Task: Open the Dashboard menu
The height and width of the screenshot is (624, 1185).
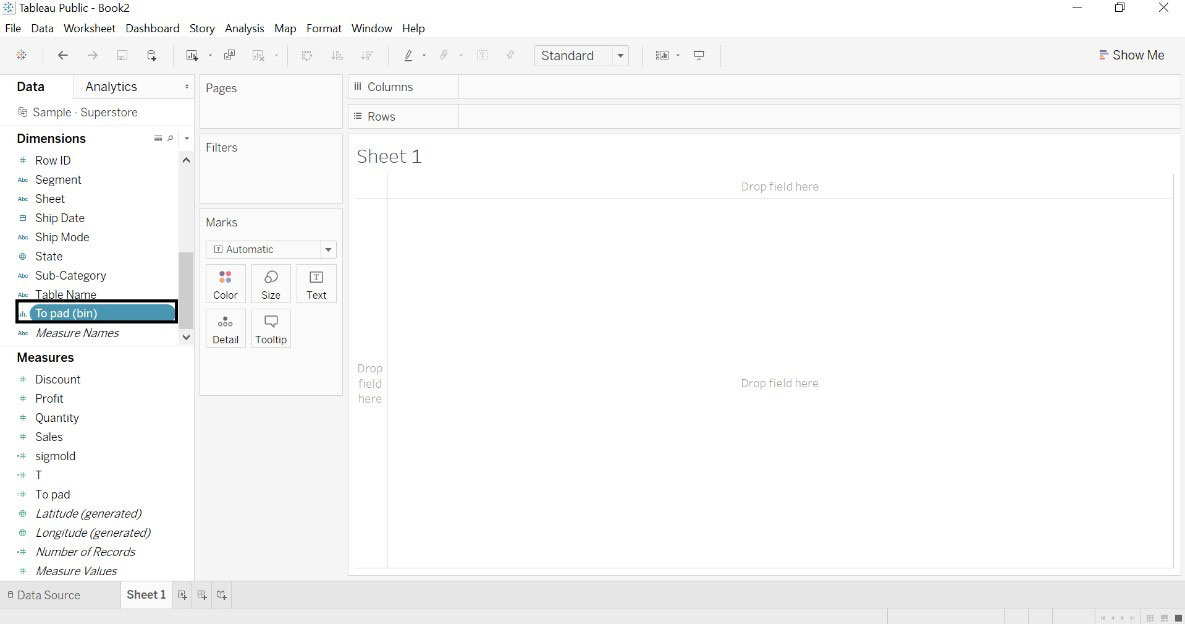Action: point(152,28)
